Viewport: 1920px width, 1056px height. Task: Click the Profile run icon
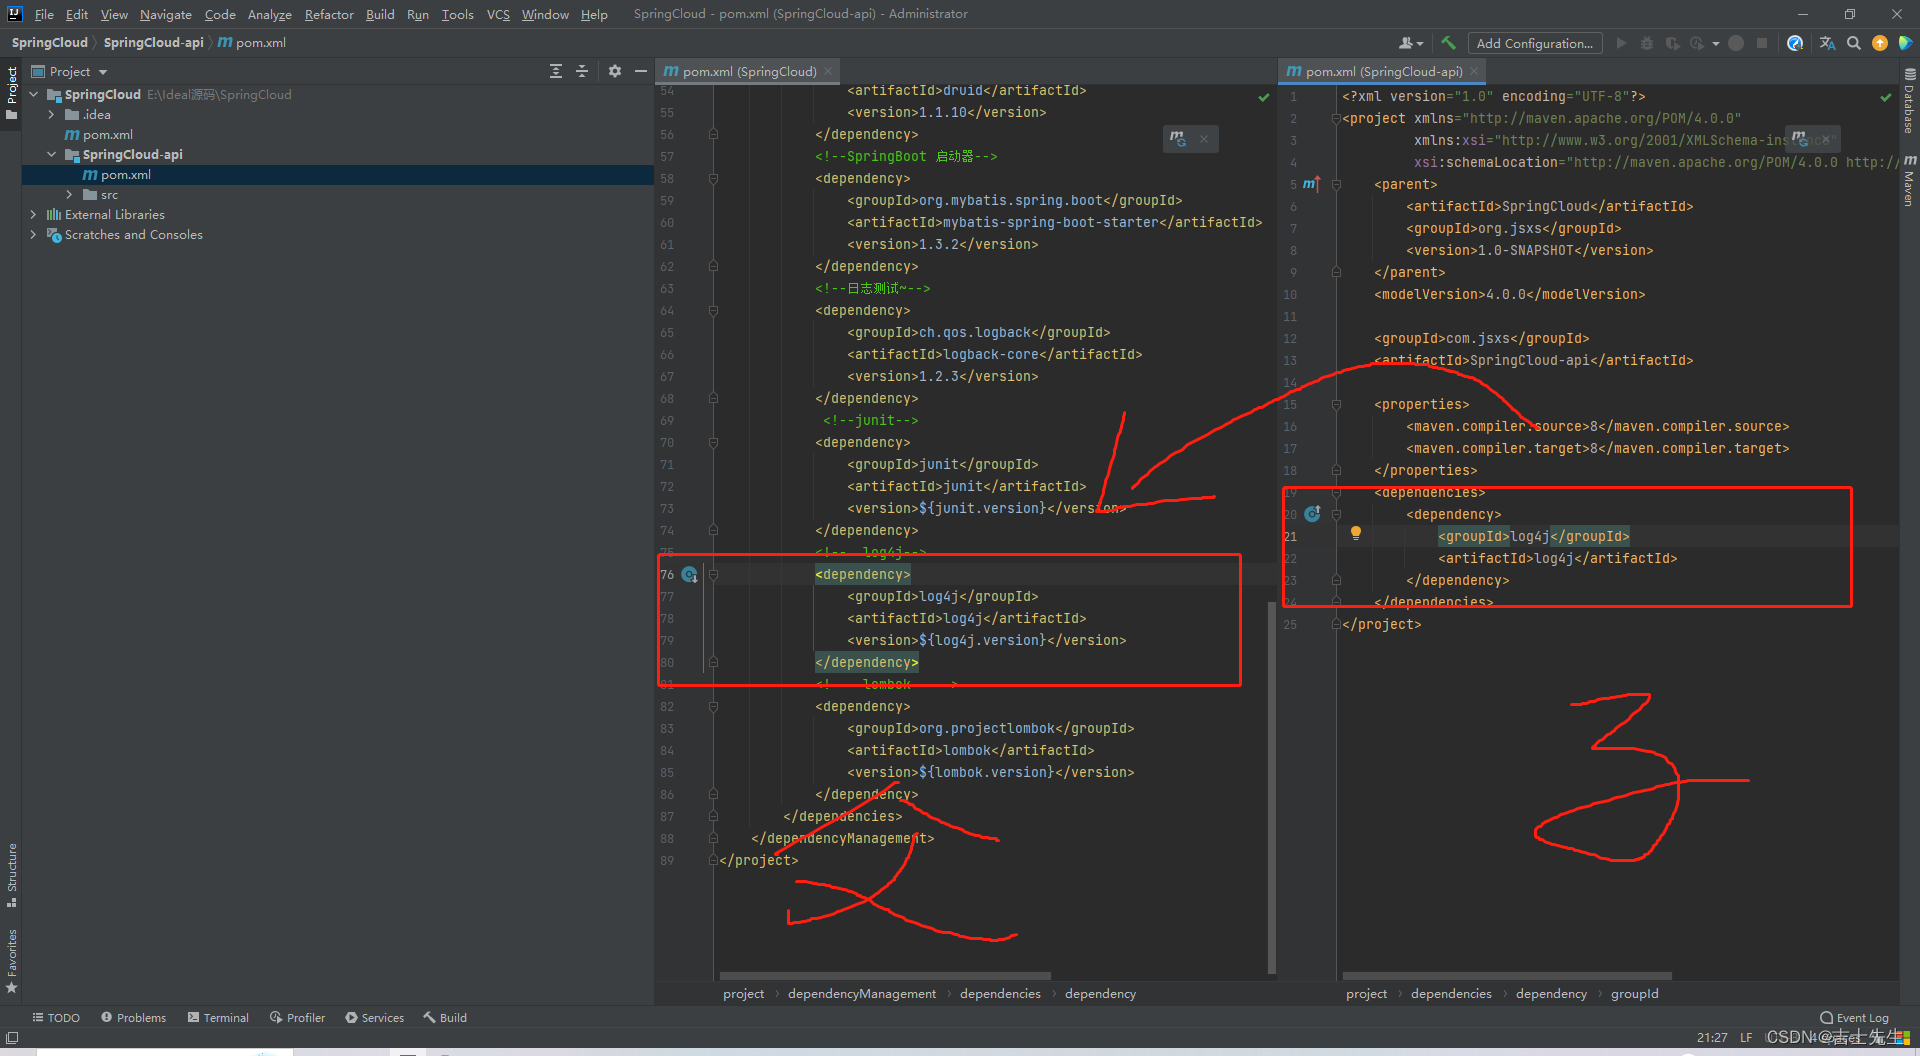coord(1697,43)
